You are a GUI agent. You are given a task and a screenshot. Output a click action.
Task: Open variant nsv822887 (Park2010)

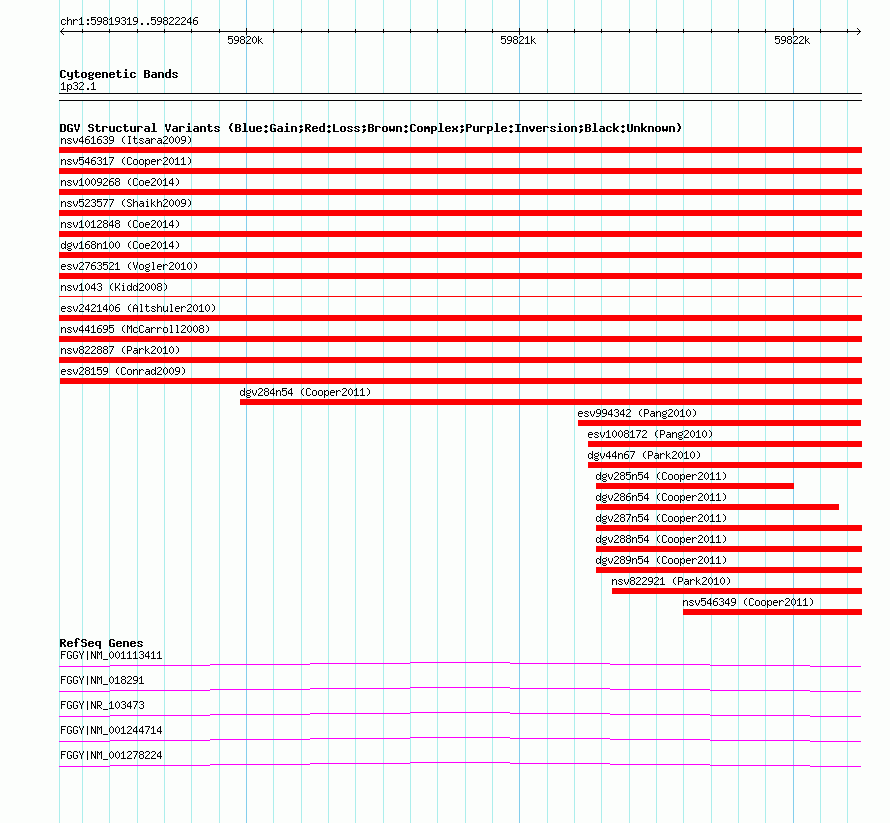120,350
